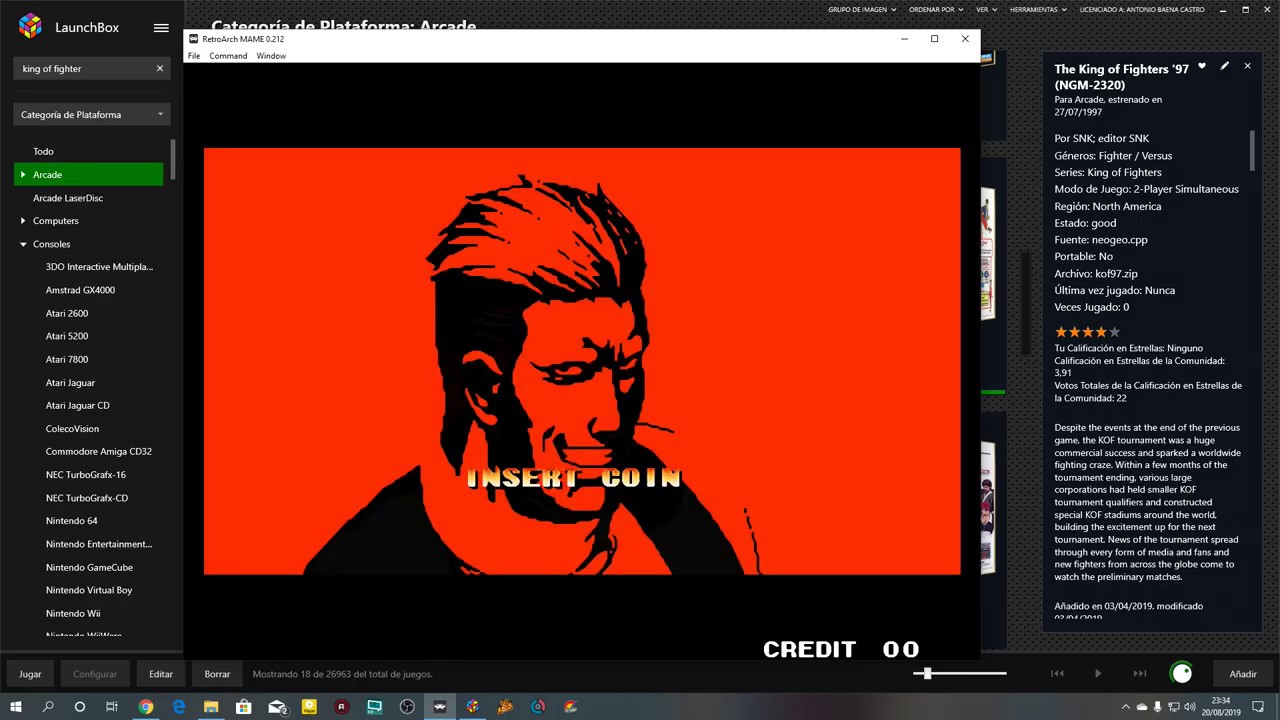The width and height of the screenshot is (1280, 720).
Task: Open Google Chrome from taskbar
Action: click(x=146, y=706)
